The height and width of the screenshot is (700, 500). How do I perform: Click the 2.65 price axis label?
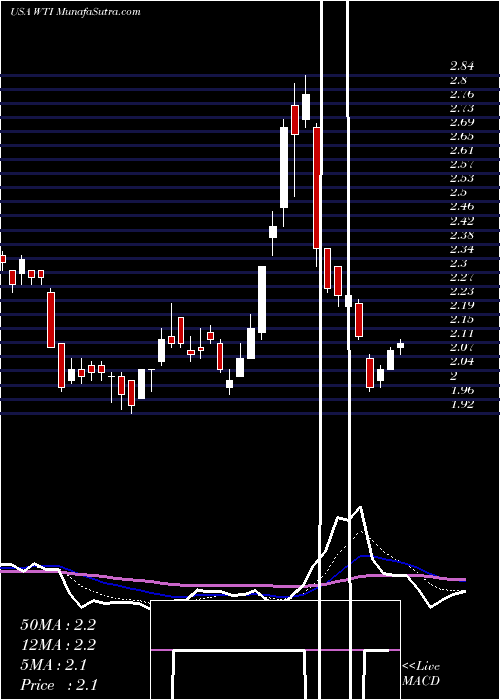coord(462,137)
